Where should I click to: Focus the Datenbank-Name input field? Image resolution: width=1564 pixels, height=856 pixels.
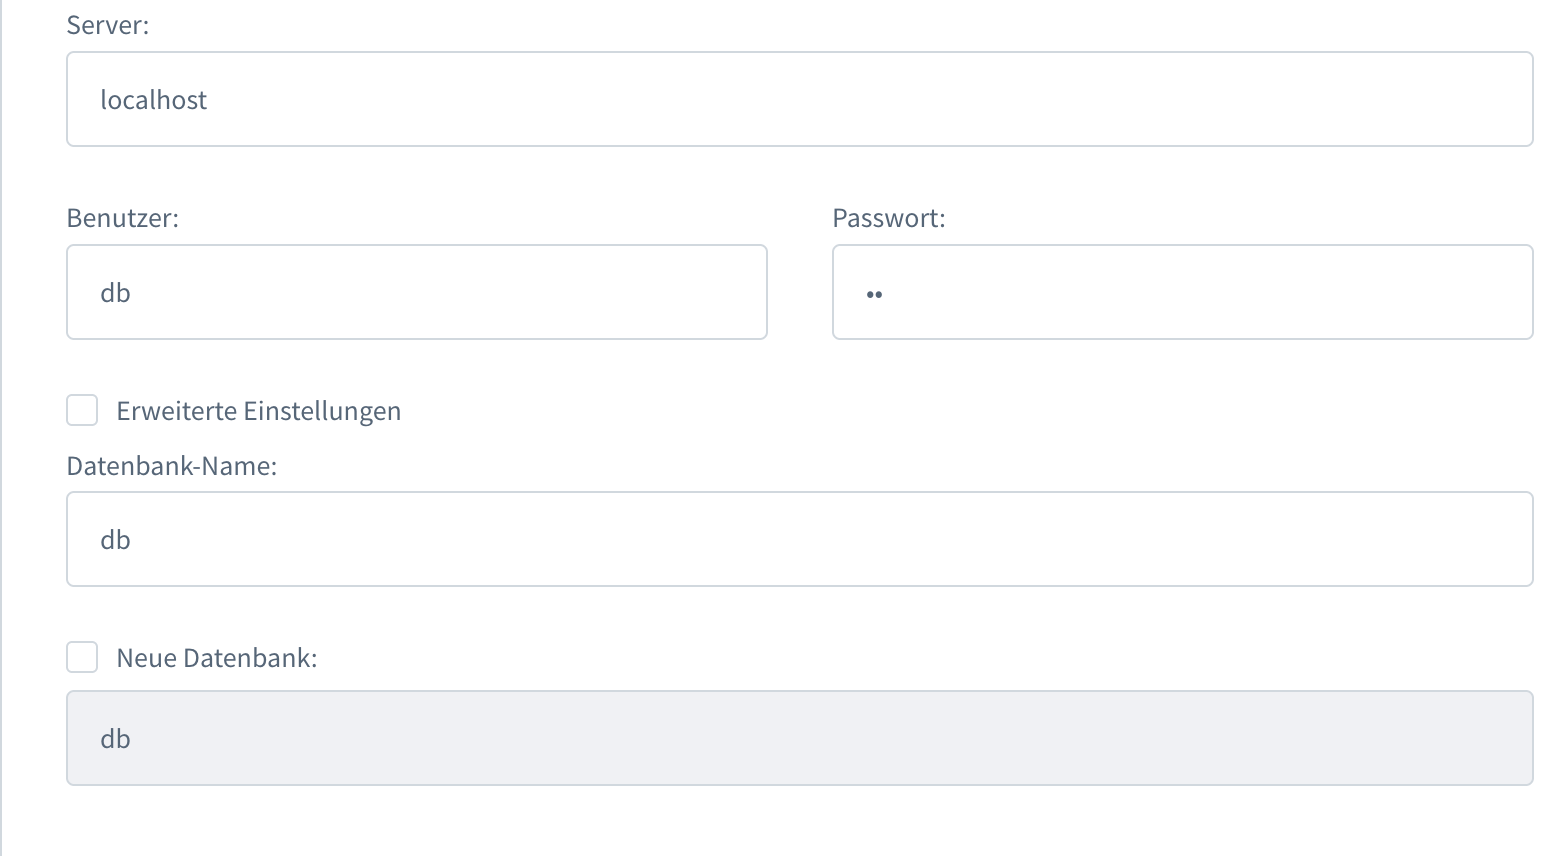tap(799, 539)
